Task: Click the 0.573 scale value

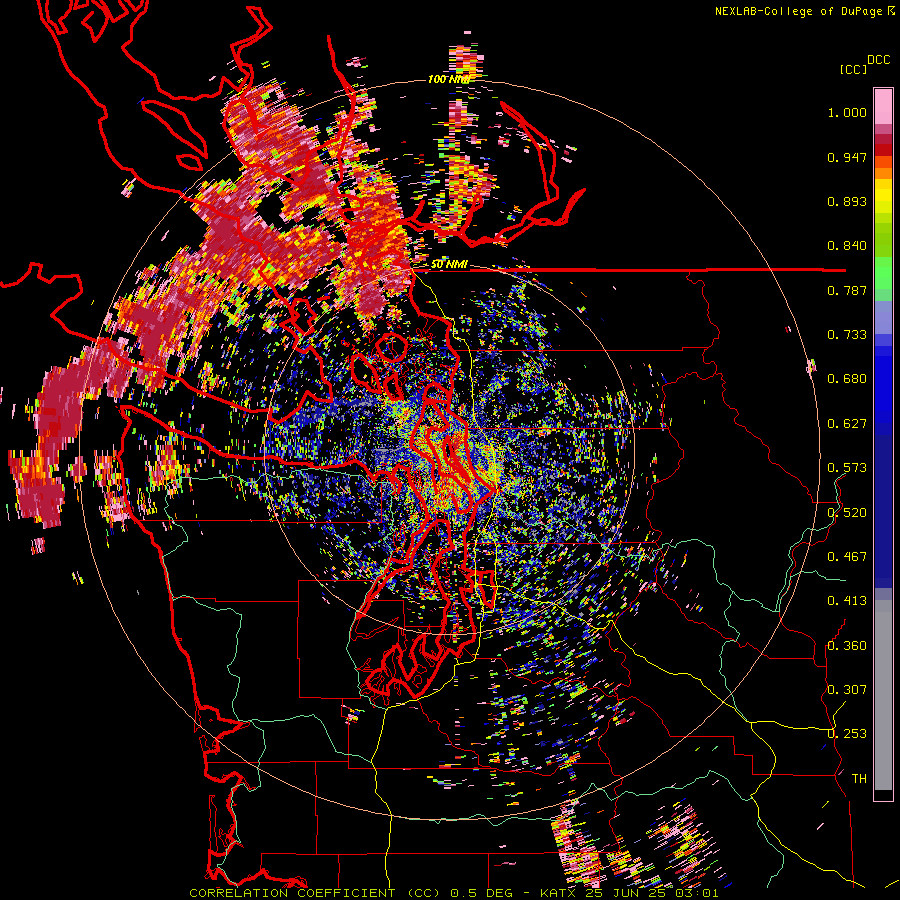Action: 847,468
